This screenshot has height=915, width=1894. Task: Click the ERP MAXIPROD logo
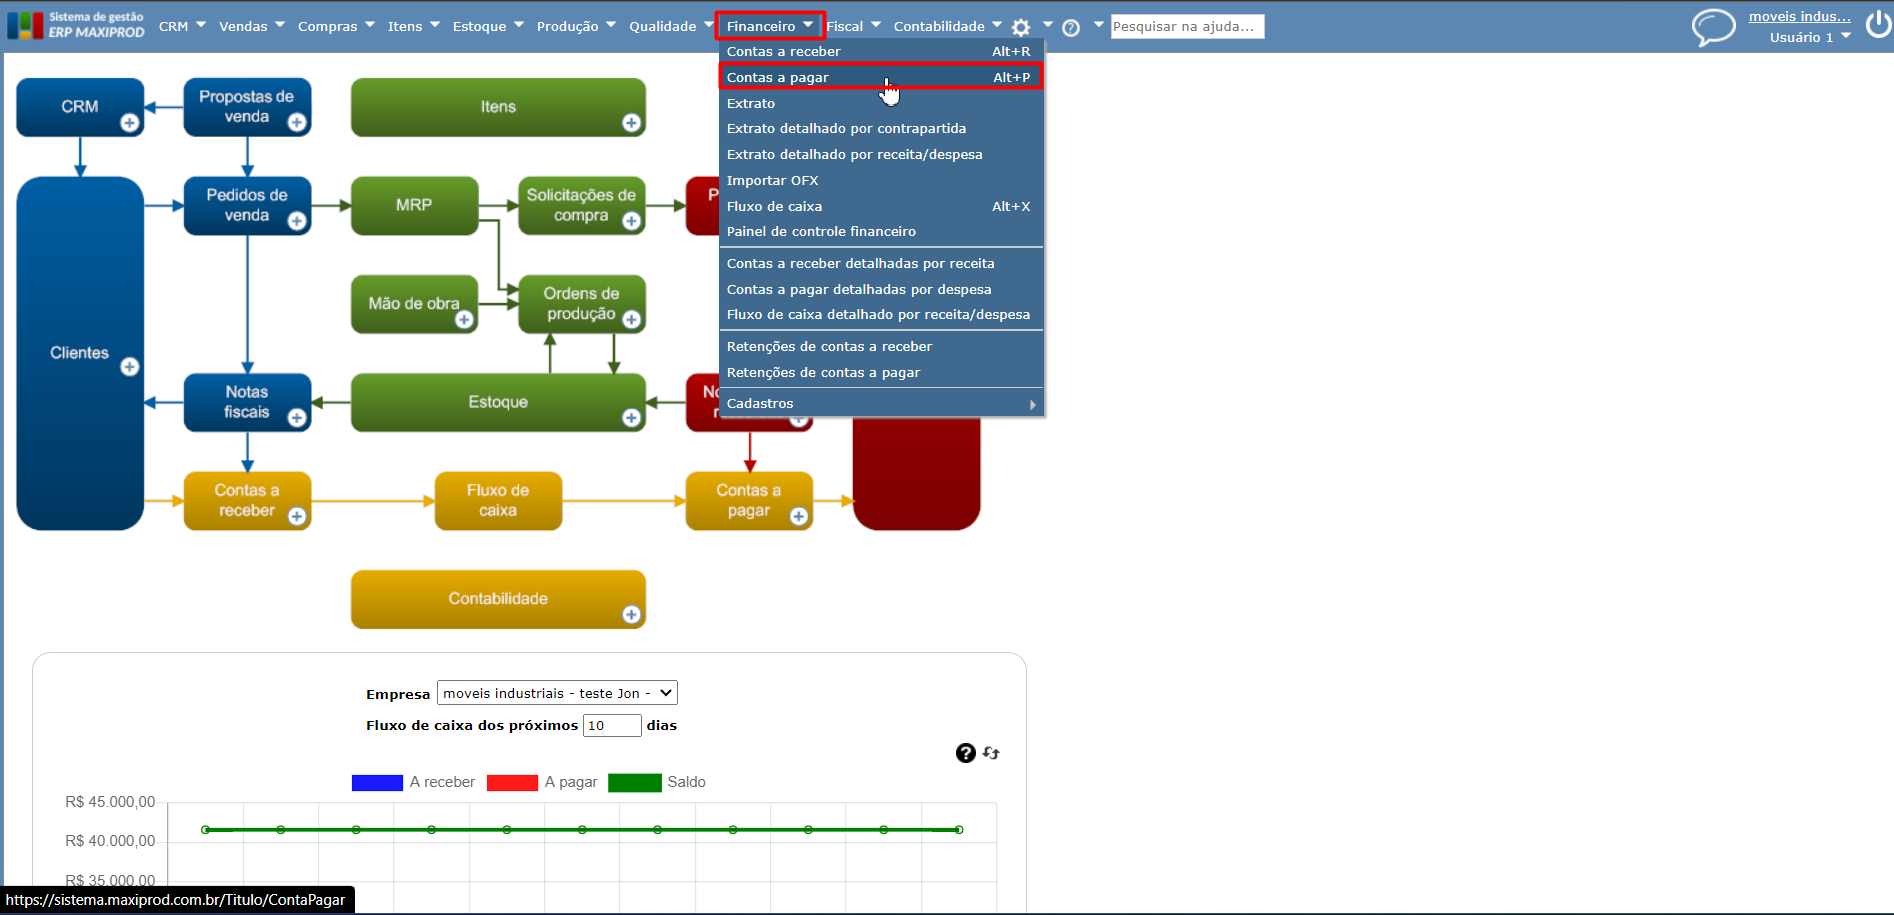[76, 25]
